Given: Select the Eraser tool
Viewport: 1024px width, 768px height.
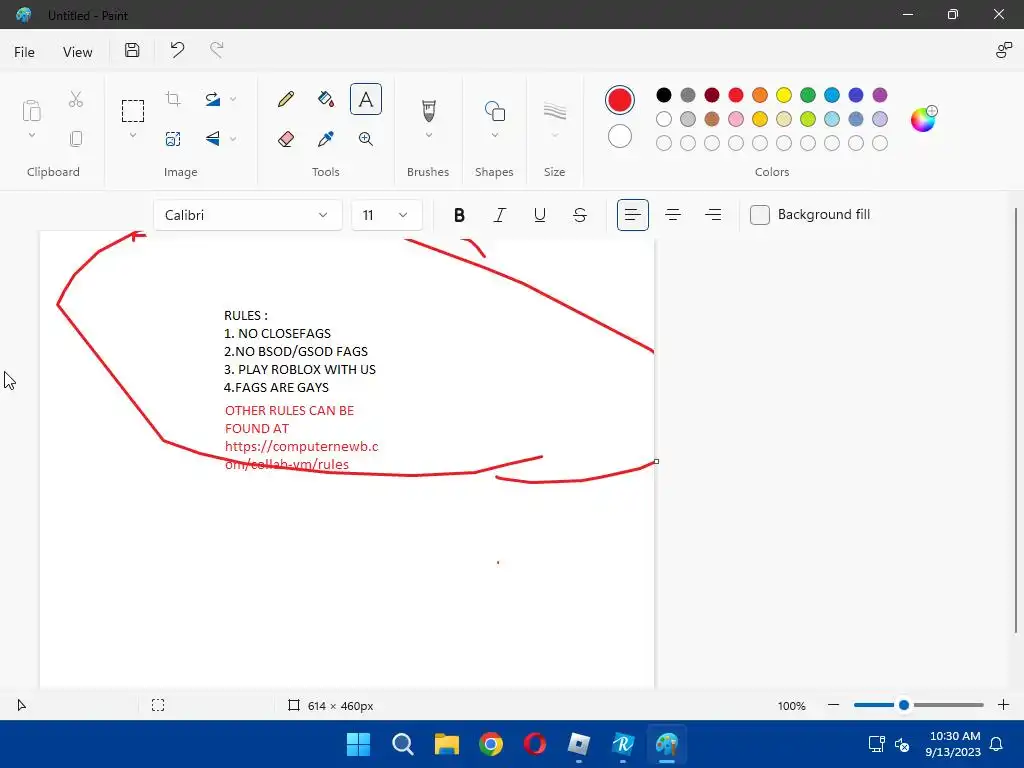Looking at the screenshot, I should (x=286, y=138).
